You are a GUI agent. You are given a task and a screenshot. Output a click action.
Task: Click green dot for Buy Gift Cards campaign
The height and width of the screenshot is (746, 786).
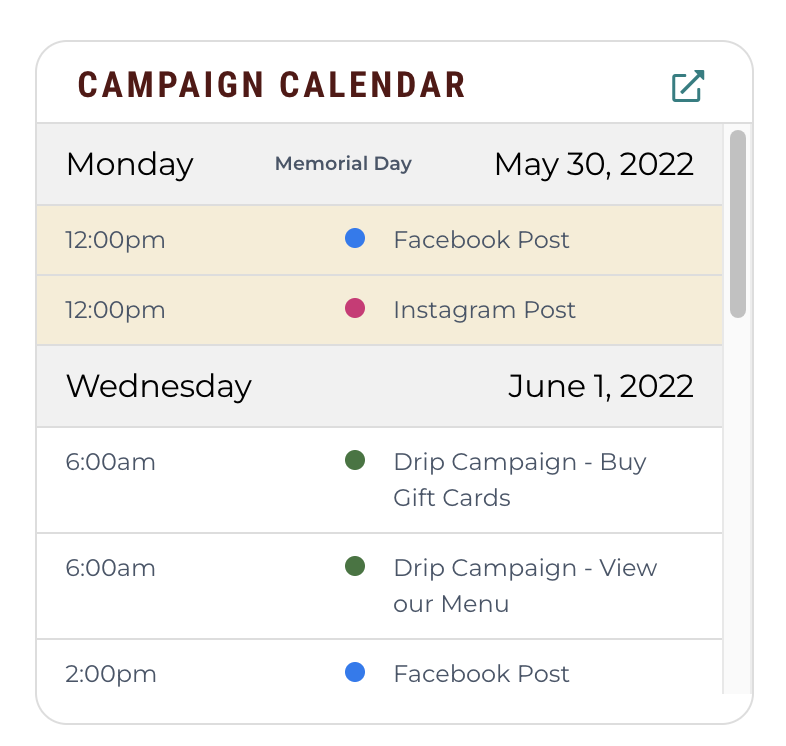click(355, 460)
